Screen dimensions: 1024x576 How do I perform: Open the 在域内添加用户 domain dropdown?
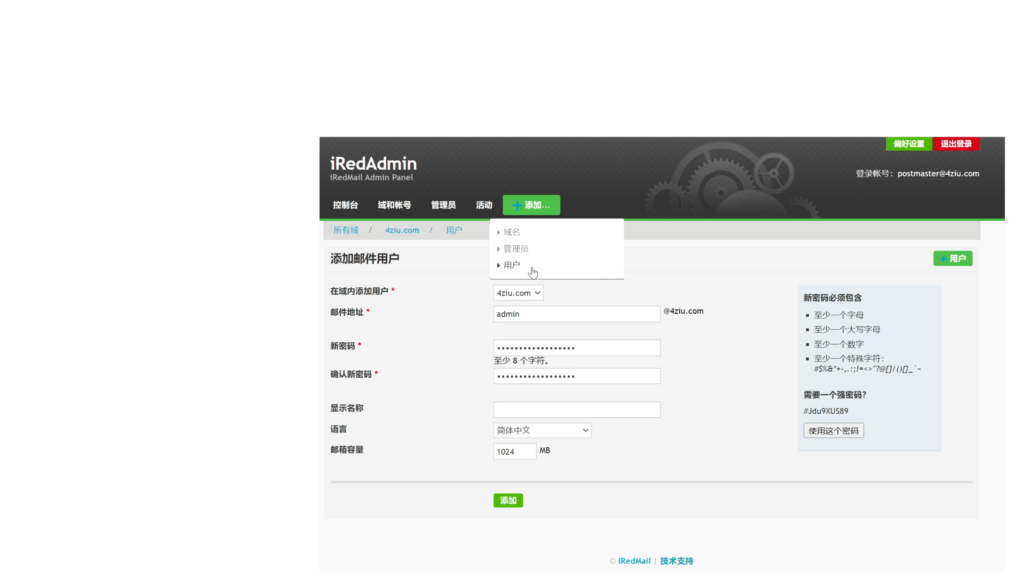pos(518,293)
